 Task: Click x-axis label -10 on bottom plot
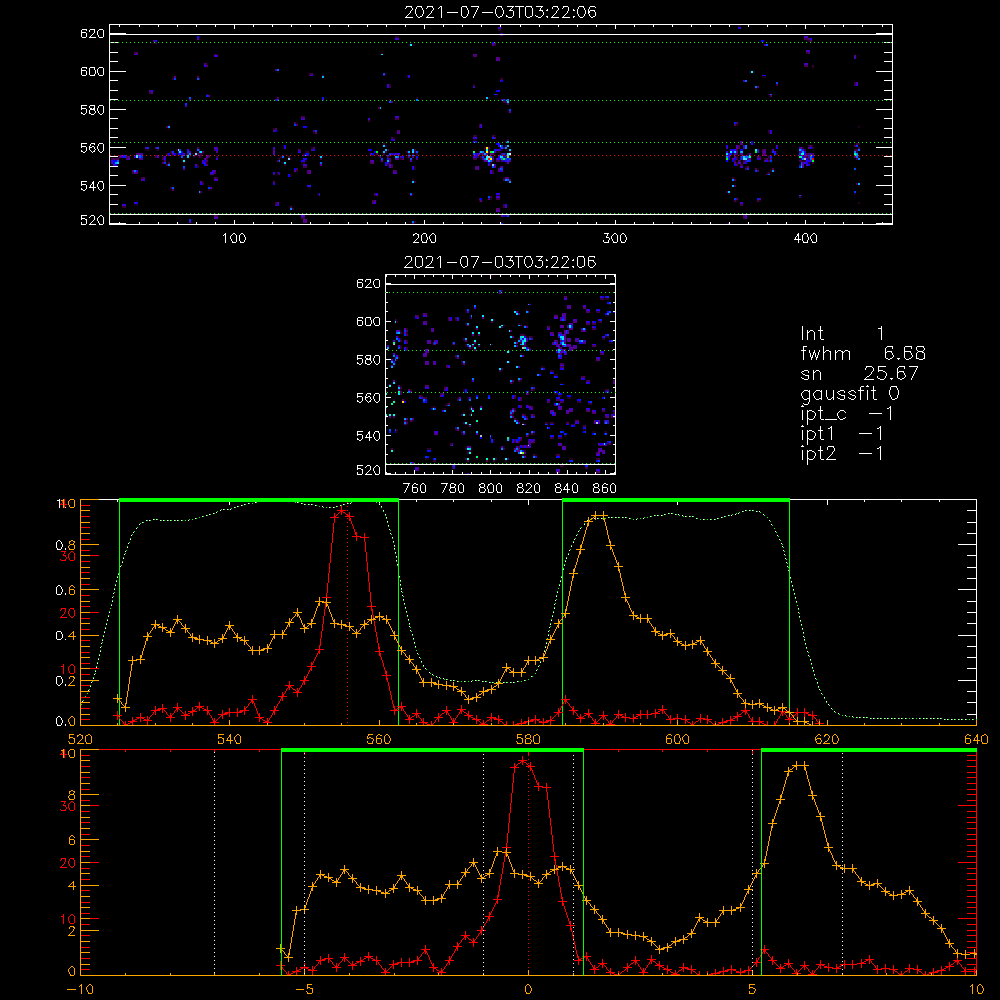coord(80,990)
